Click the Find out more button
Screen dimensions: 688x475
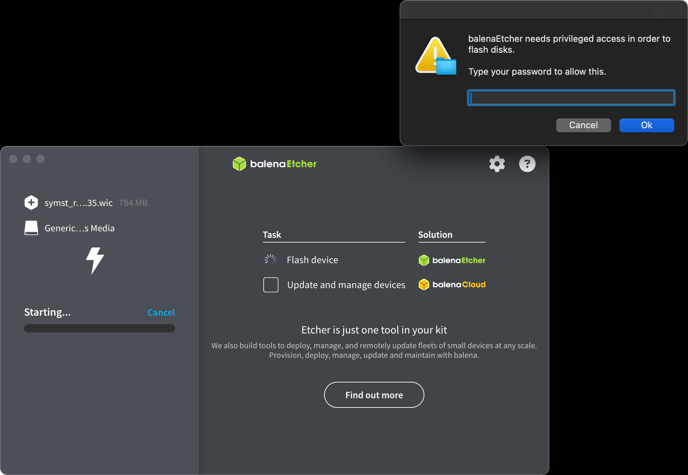374,395
